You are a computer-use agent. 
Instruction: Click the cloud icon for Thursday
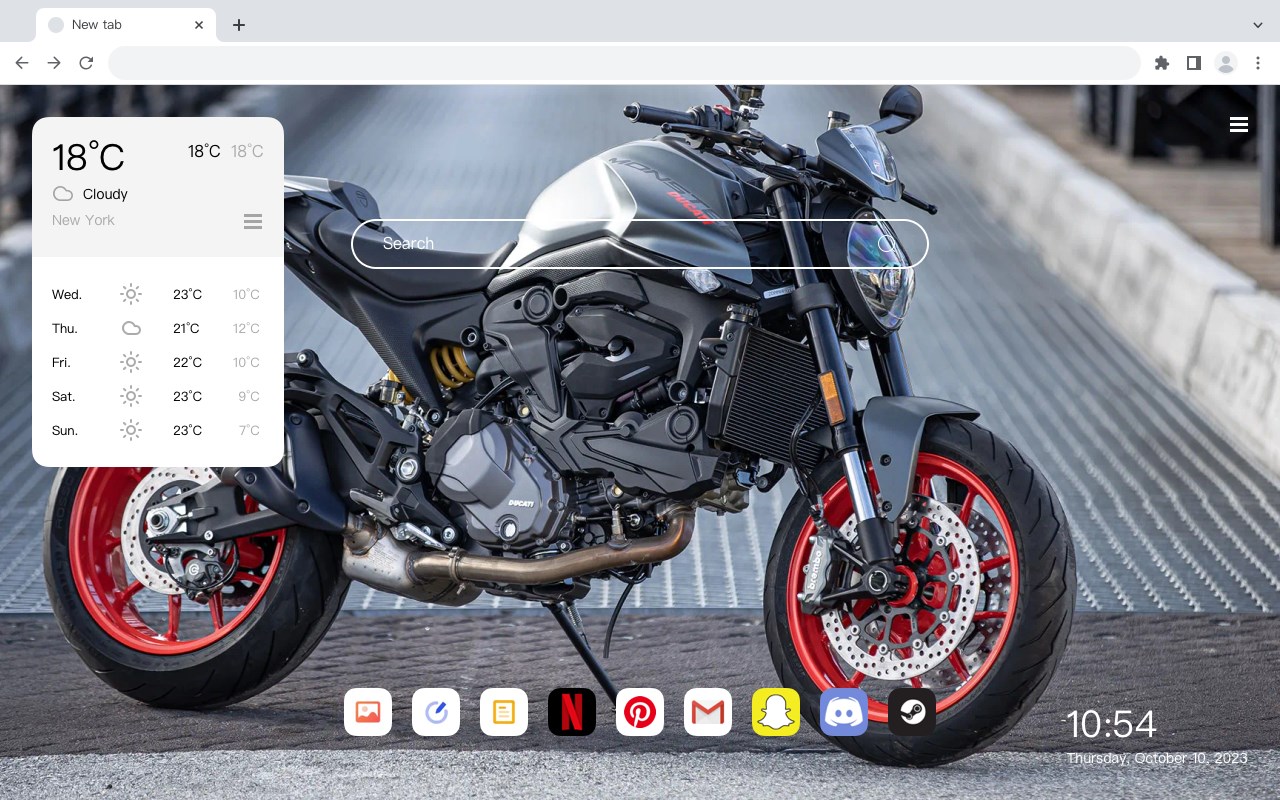click(131, 328)
